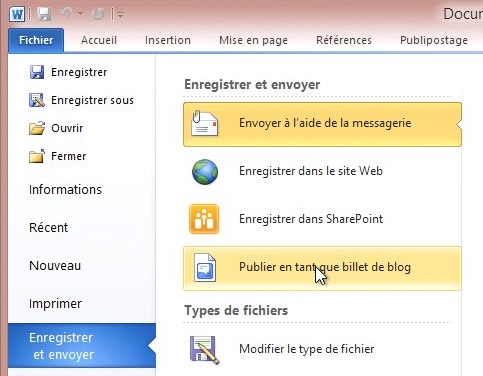Open the Fichier tab

[36, 40]
